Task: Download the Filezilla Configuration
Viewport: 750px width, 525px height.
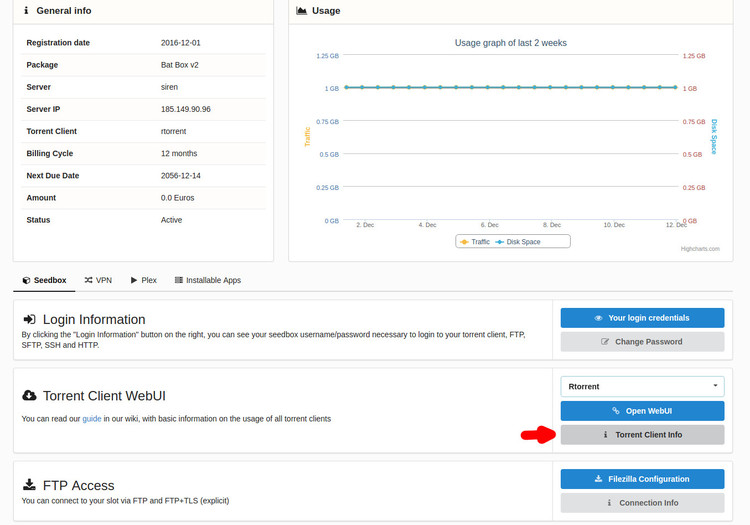Action: pyautogui.click(x=642, y=479)
